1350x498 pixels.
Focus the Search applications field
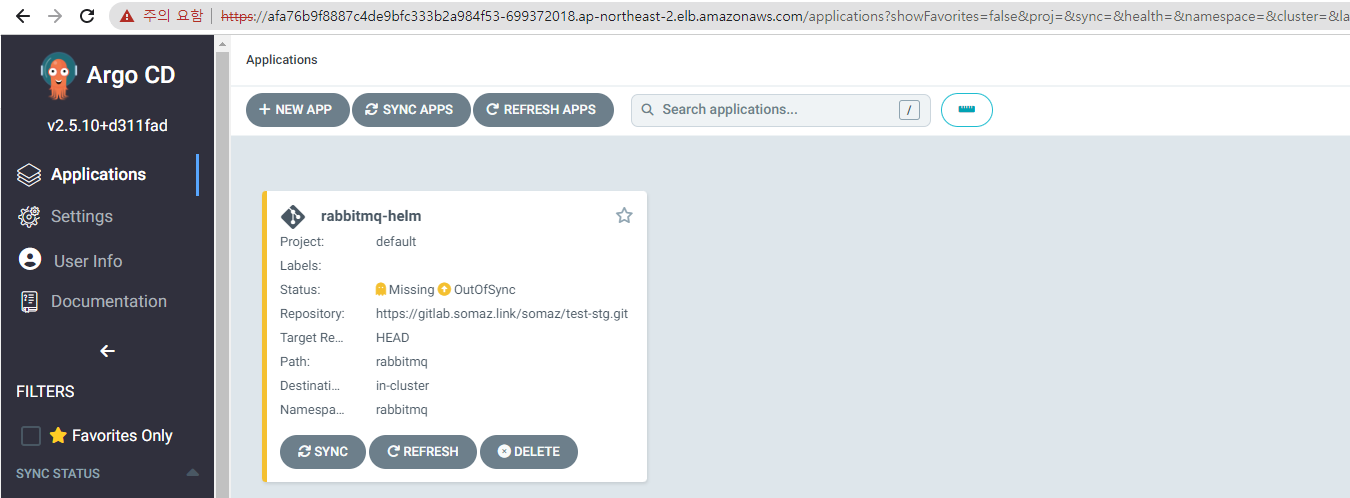(780, 110)
